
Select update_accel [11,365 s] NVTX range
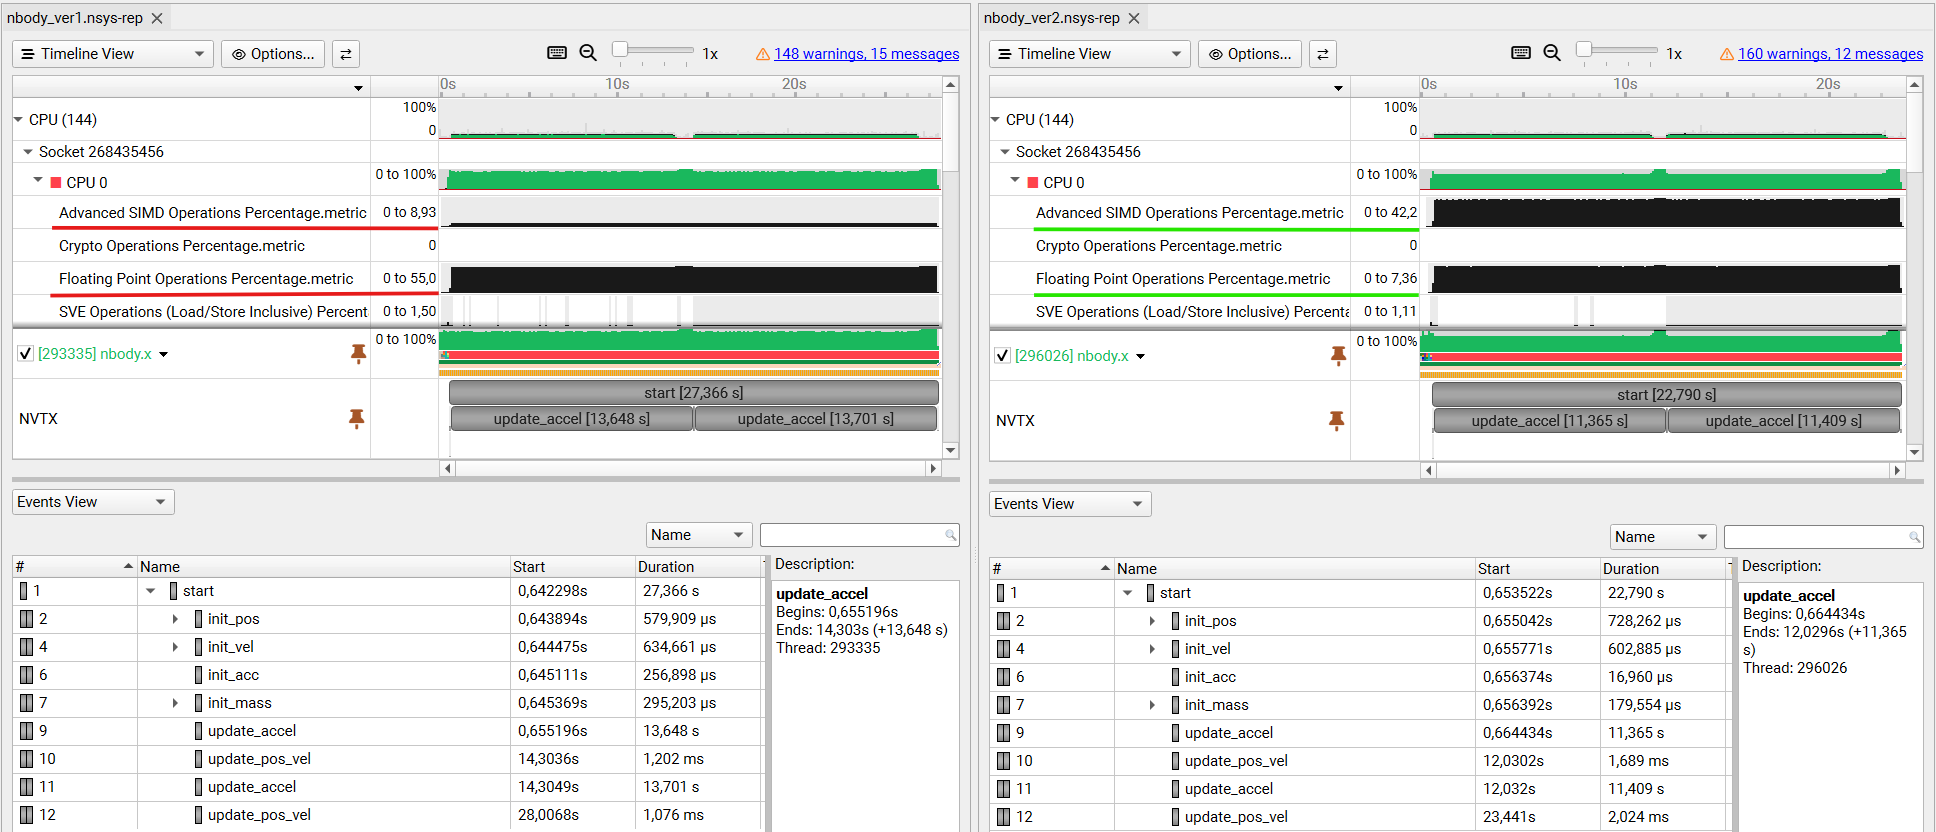(x=1550, y=421)
